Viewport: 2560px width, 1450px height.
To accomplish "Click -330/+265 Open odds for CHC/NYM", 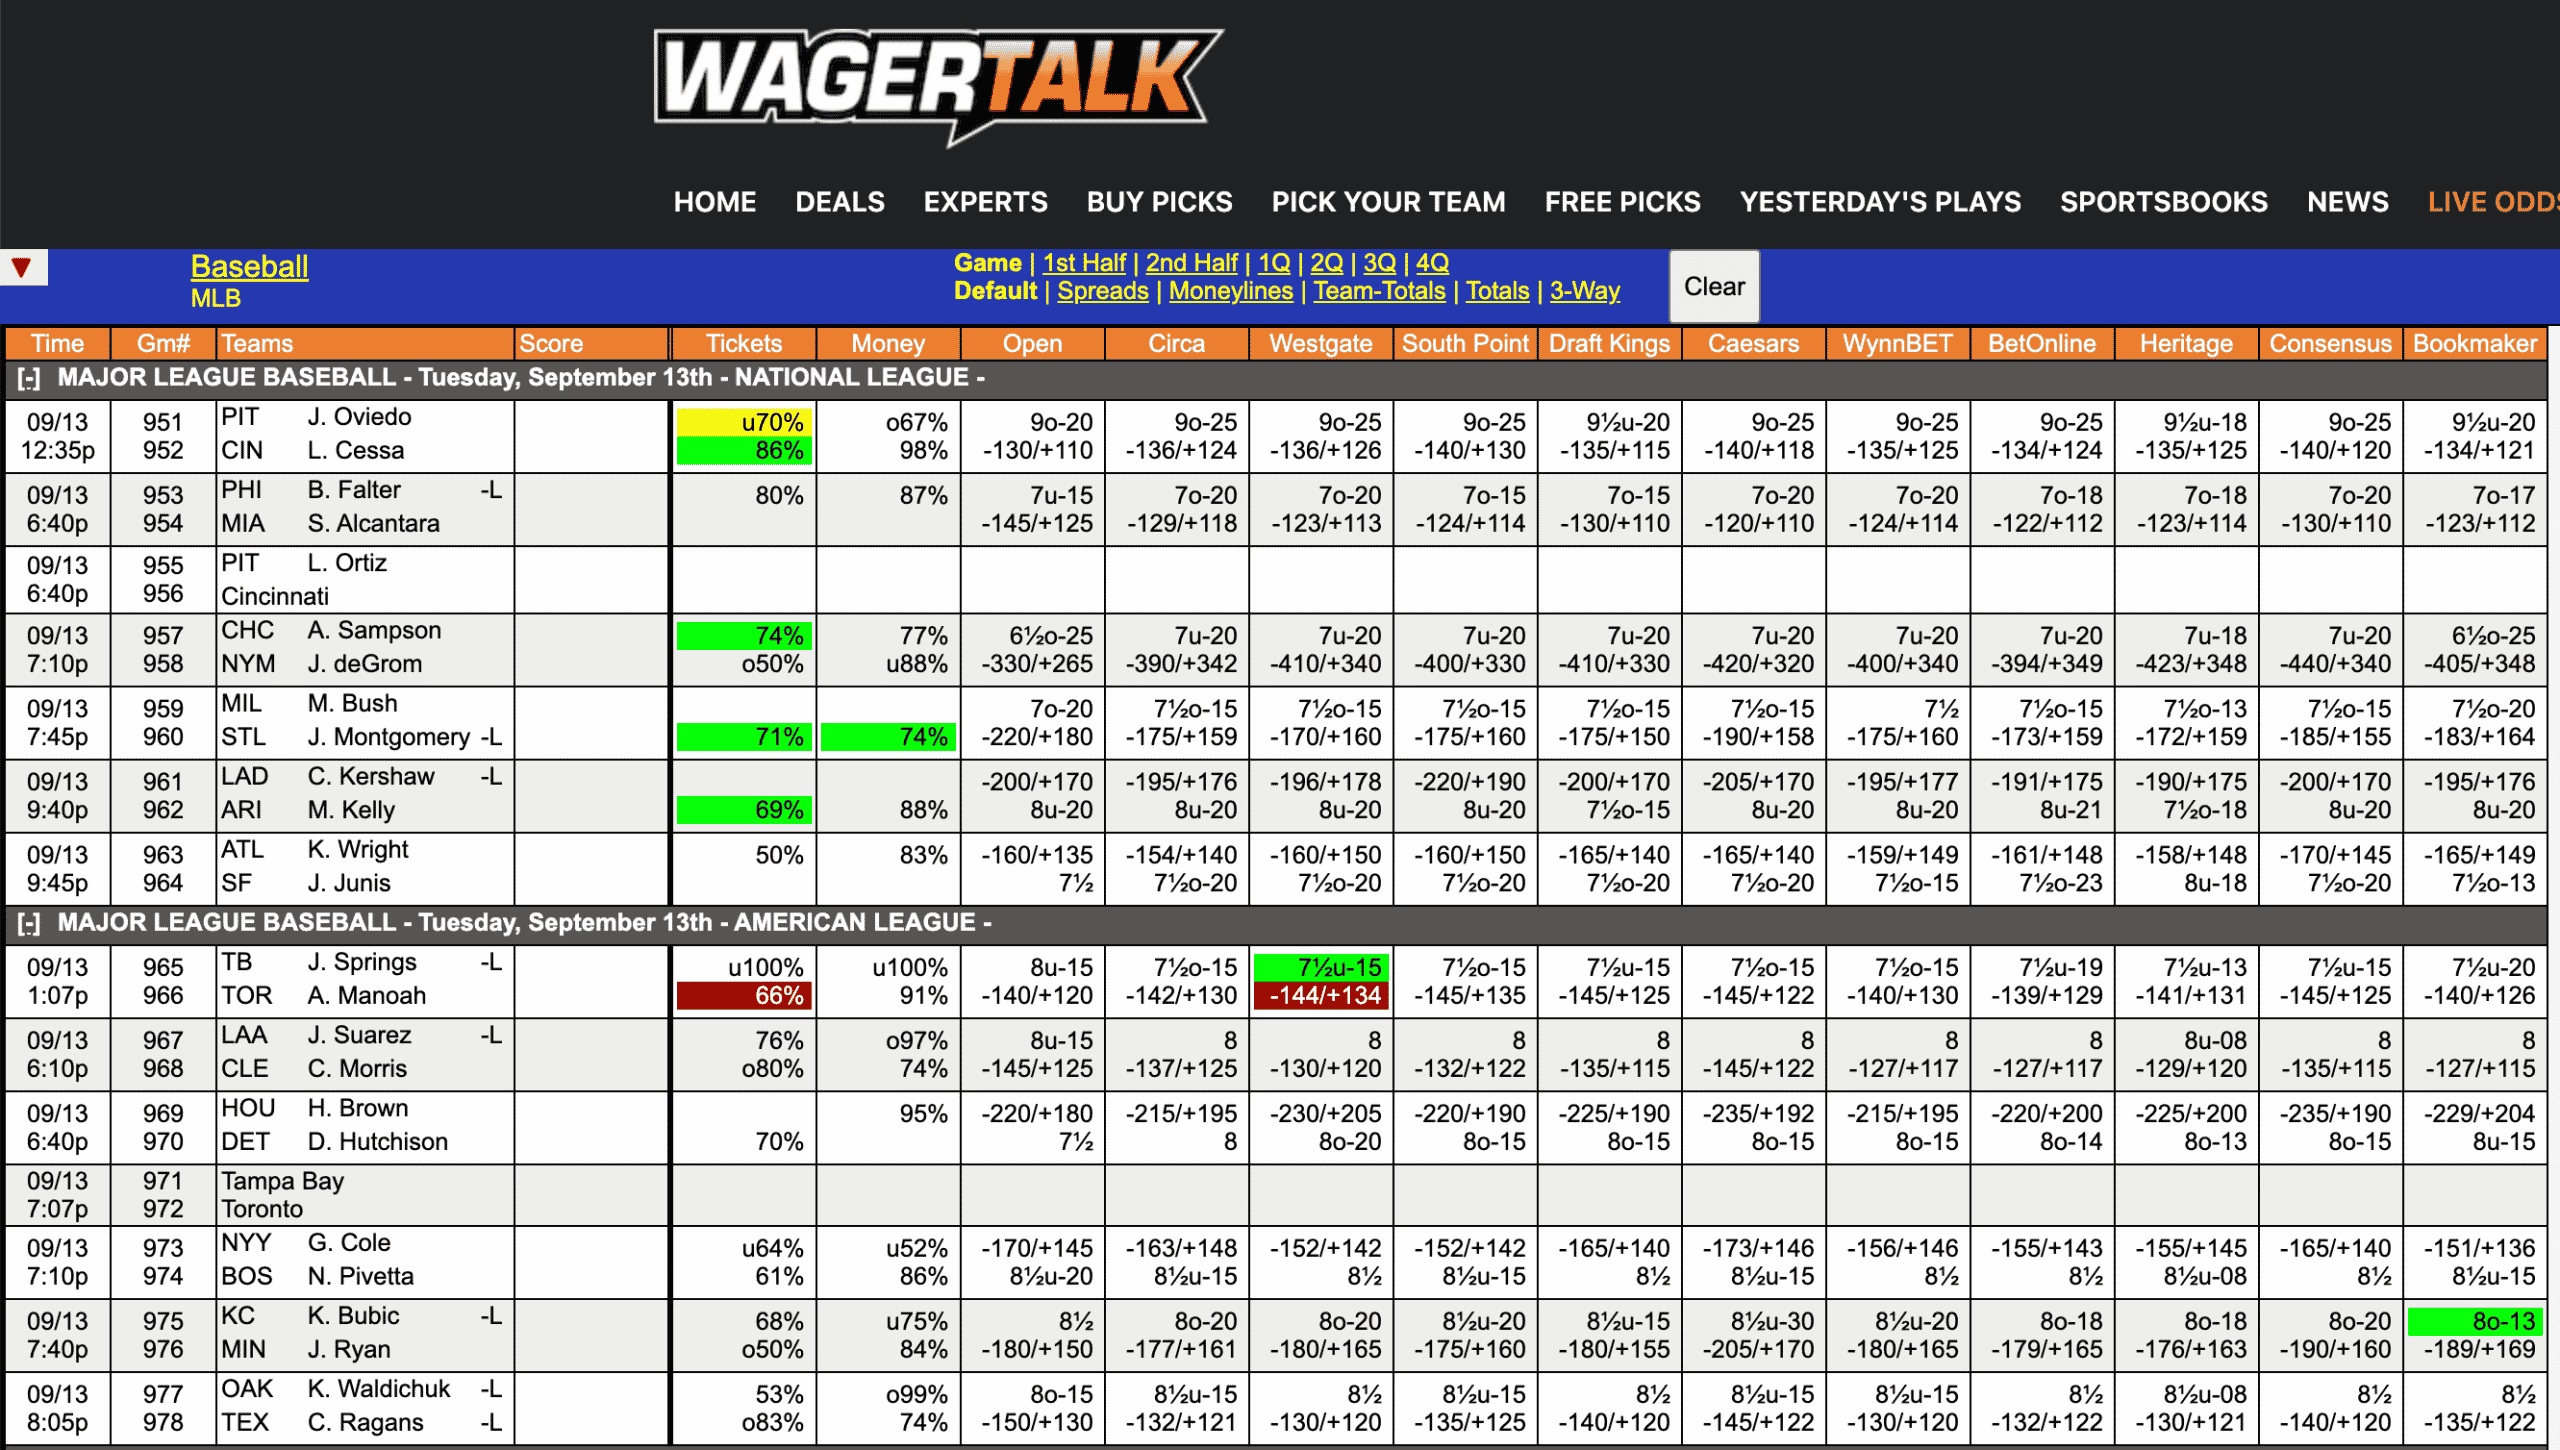I will coord(1037,664).
